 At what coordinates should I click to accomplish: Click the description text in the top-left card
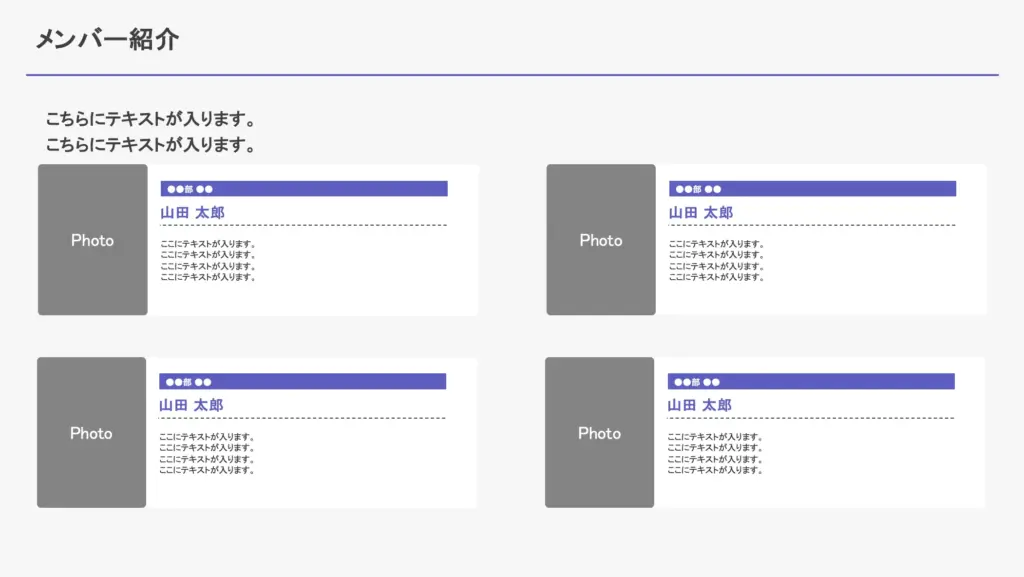click(208, 260)
